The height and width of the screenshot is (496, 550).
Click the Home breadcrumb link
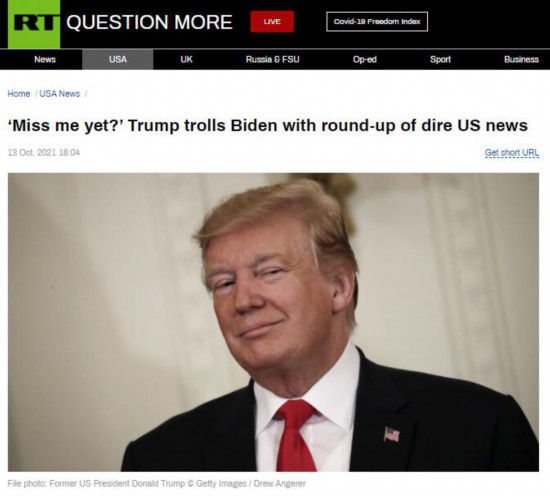tap(19, 94)
